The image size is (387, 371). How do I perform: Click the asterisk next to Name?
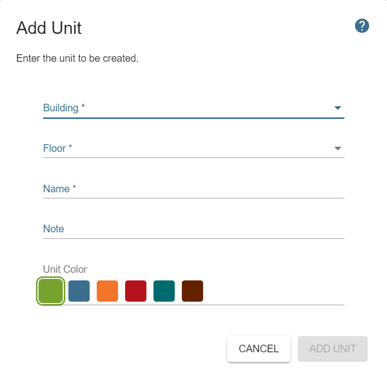pyautogui.click(x=74, y=187)
